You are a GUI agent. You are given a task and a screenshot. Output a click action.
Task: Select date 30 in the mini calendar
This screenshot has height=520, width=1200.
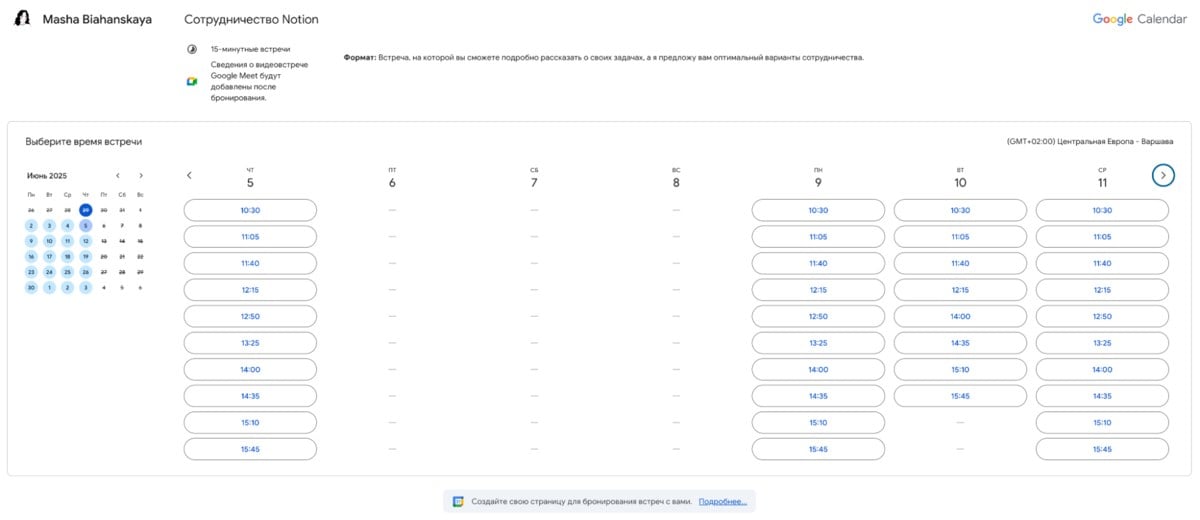tap(31, 287)
